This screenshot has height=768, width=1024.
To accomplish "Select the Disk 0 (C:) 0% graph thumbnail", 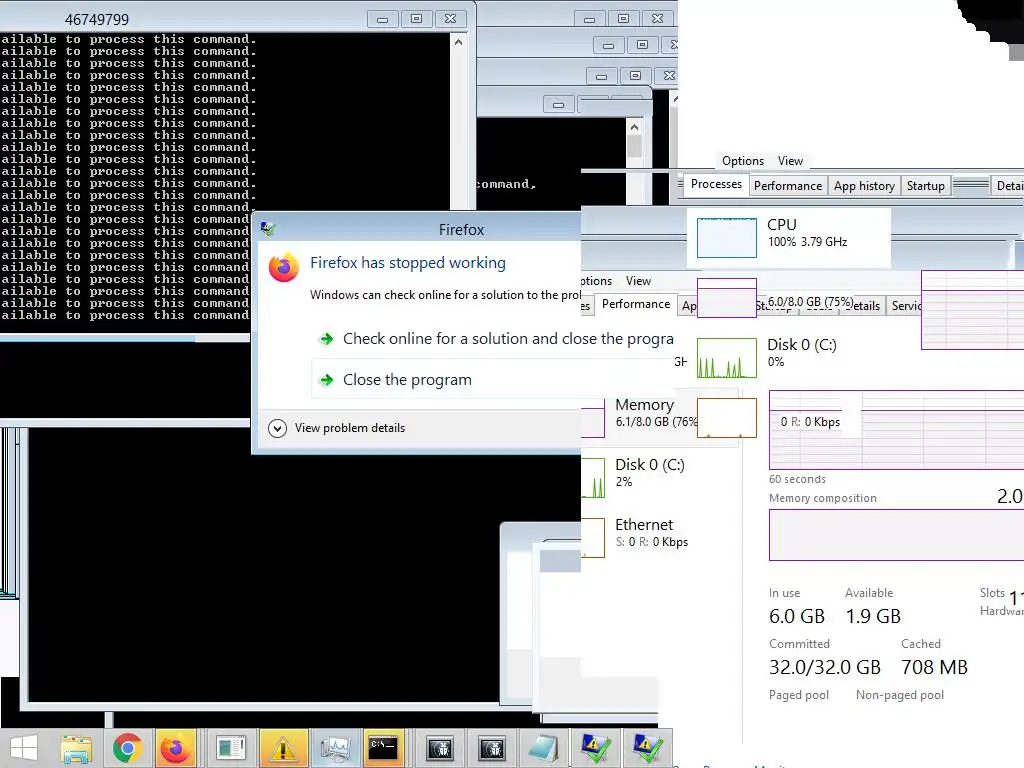I will [726, 358].
